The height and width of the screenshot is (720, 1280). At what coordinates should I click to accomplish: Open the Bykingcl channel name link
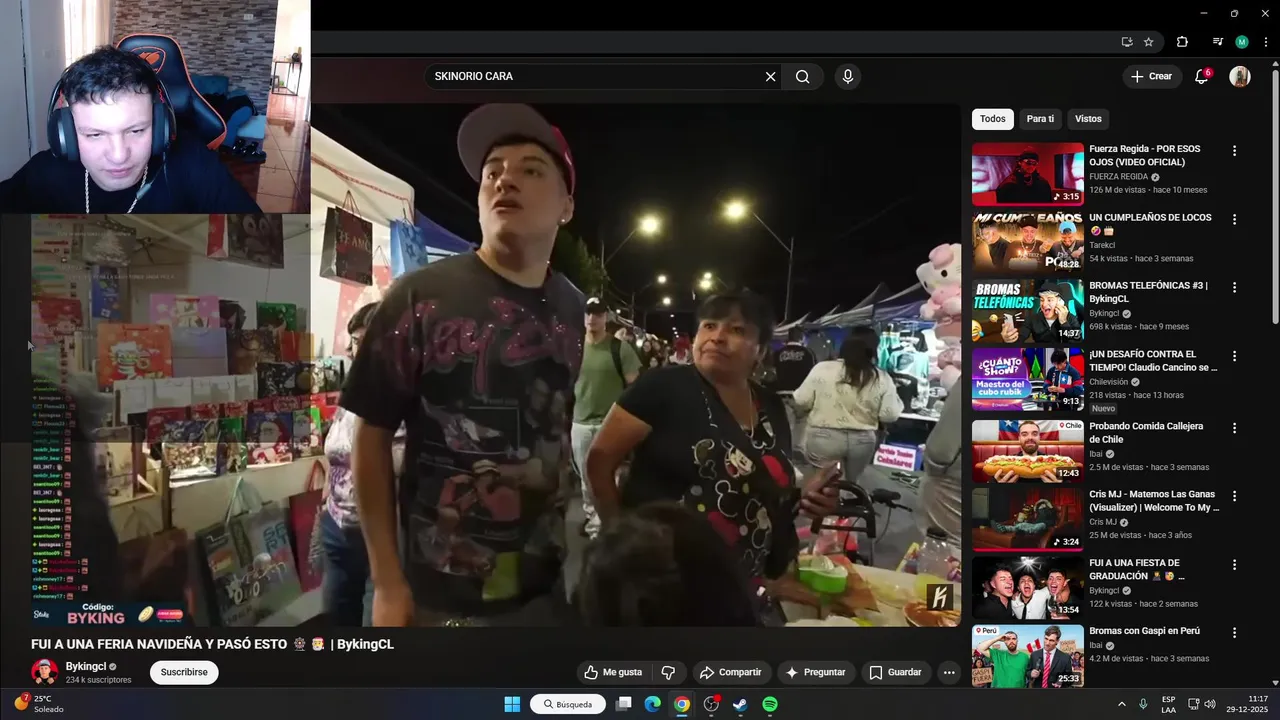pyautogui.click(x=86, y=666)
